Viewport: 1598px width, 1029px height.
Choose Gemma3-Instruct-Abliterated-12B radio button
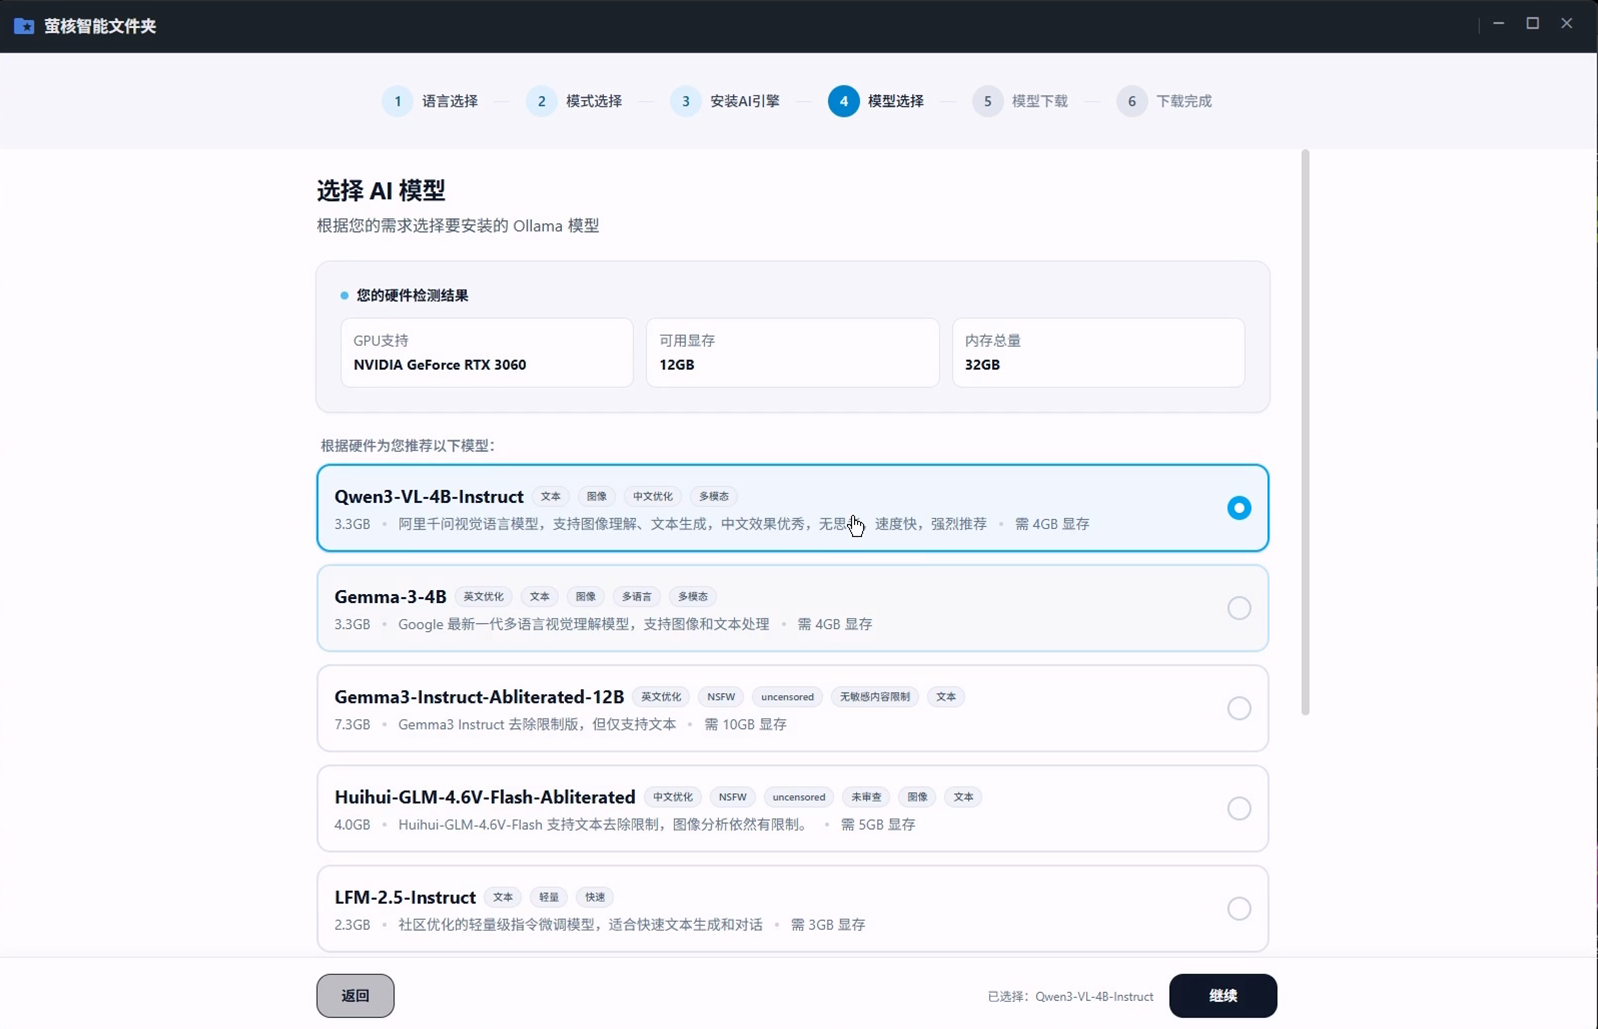point(1238,708)
